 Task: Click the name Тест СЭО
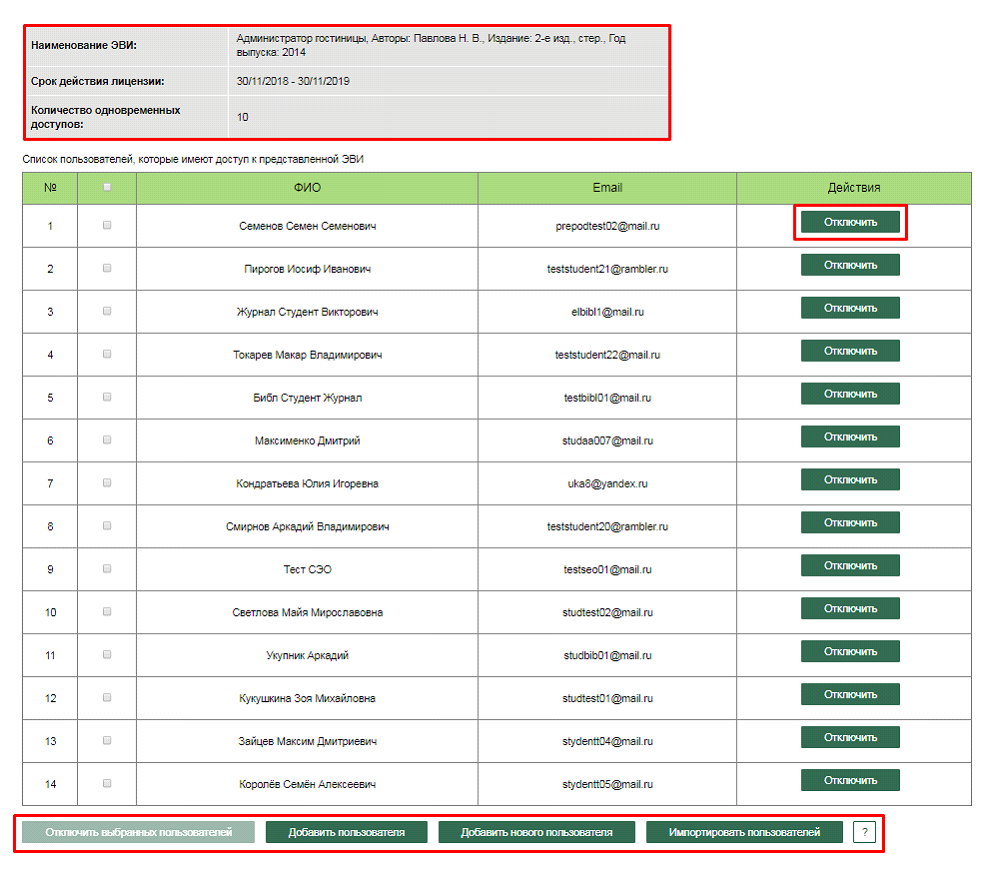307,570
